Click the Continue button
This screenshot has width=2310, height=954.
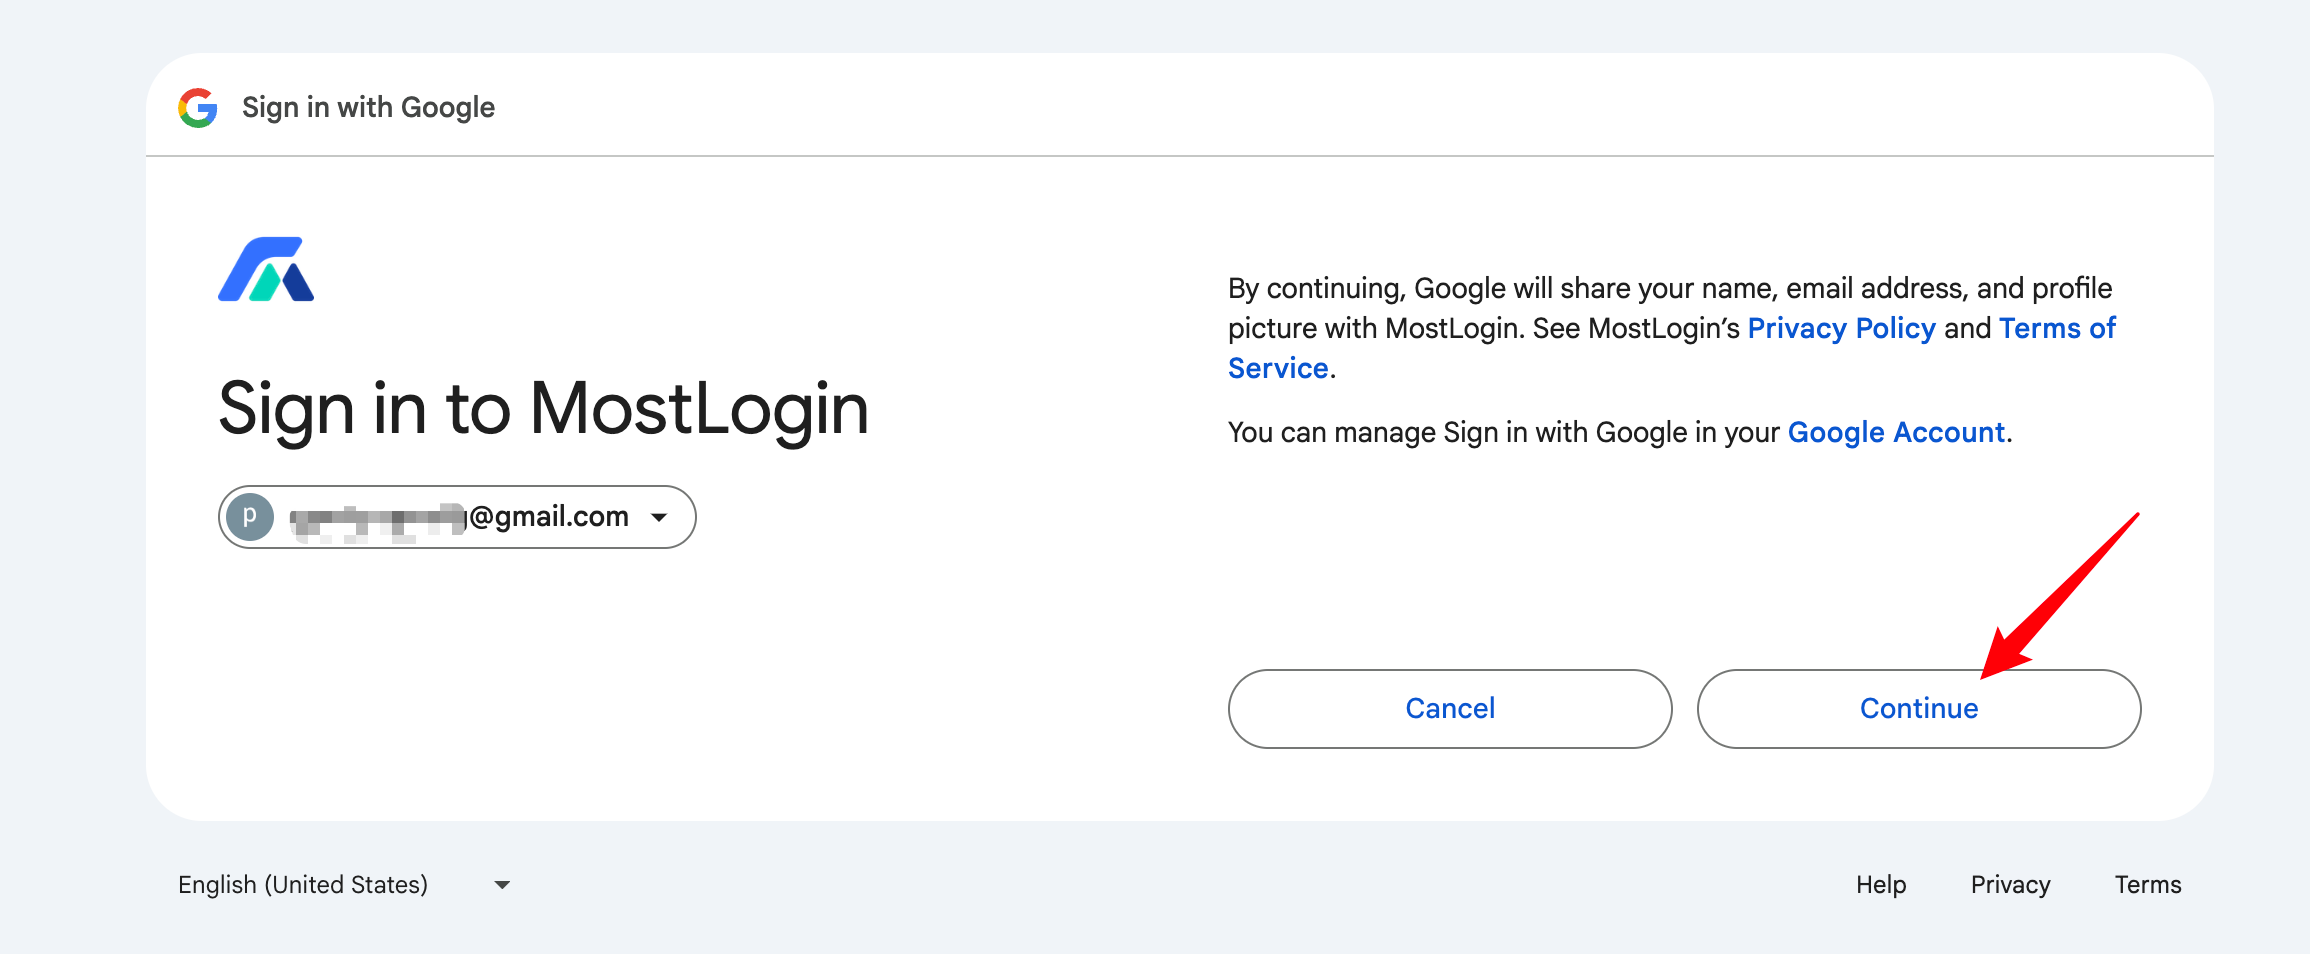point(1919,709)
